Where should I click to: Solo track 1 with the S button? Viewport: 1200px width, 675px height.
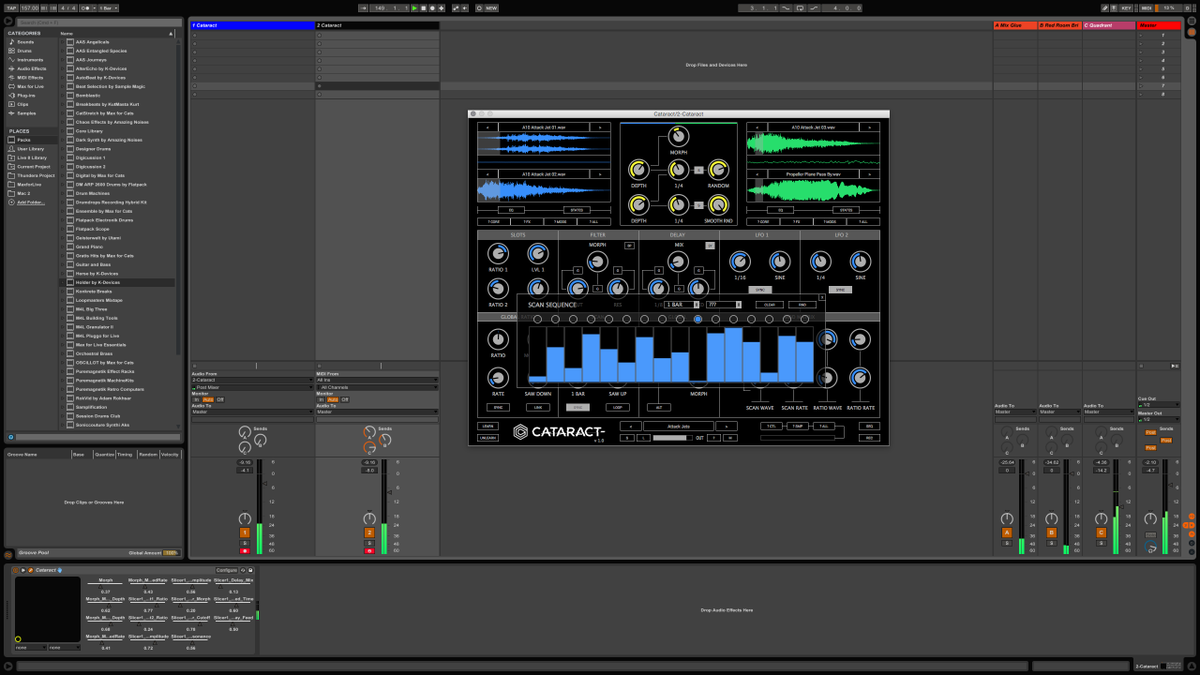tap(245, 543)
